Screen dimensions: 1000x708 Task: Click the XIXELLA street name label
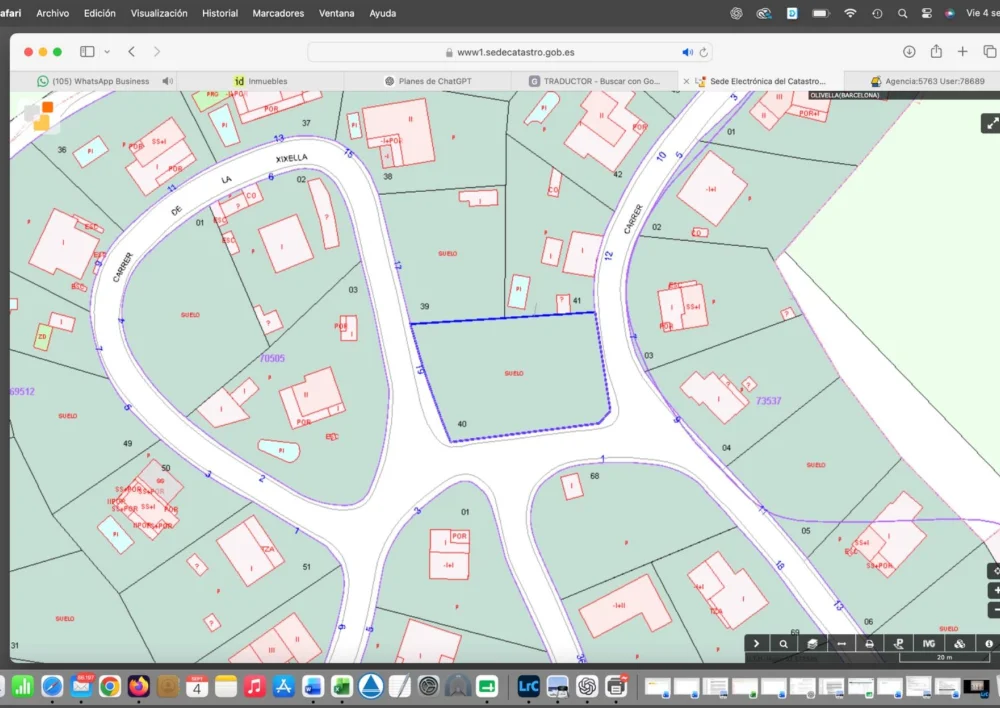coord(291,158)
